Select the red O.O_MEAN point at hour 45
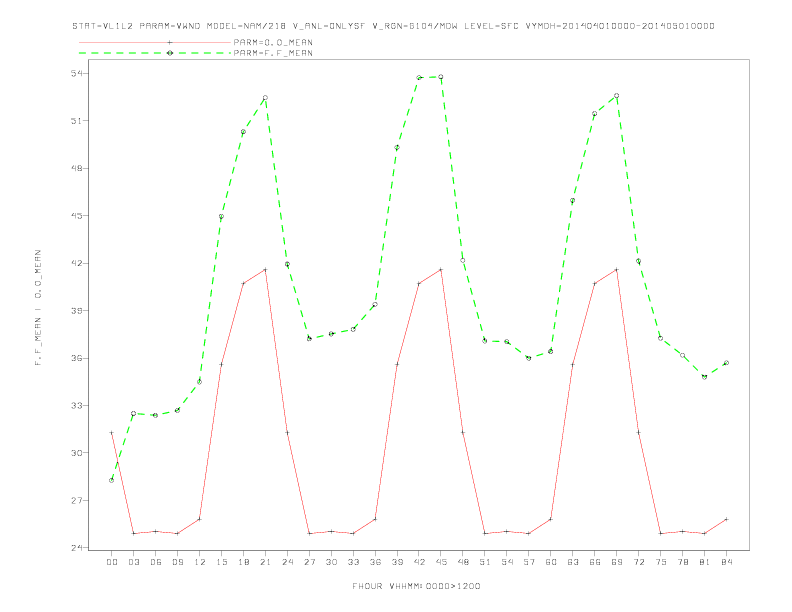The width and height of the screenshot is (792, 612). coord(441,270)
